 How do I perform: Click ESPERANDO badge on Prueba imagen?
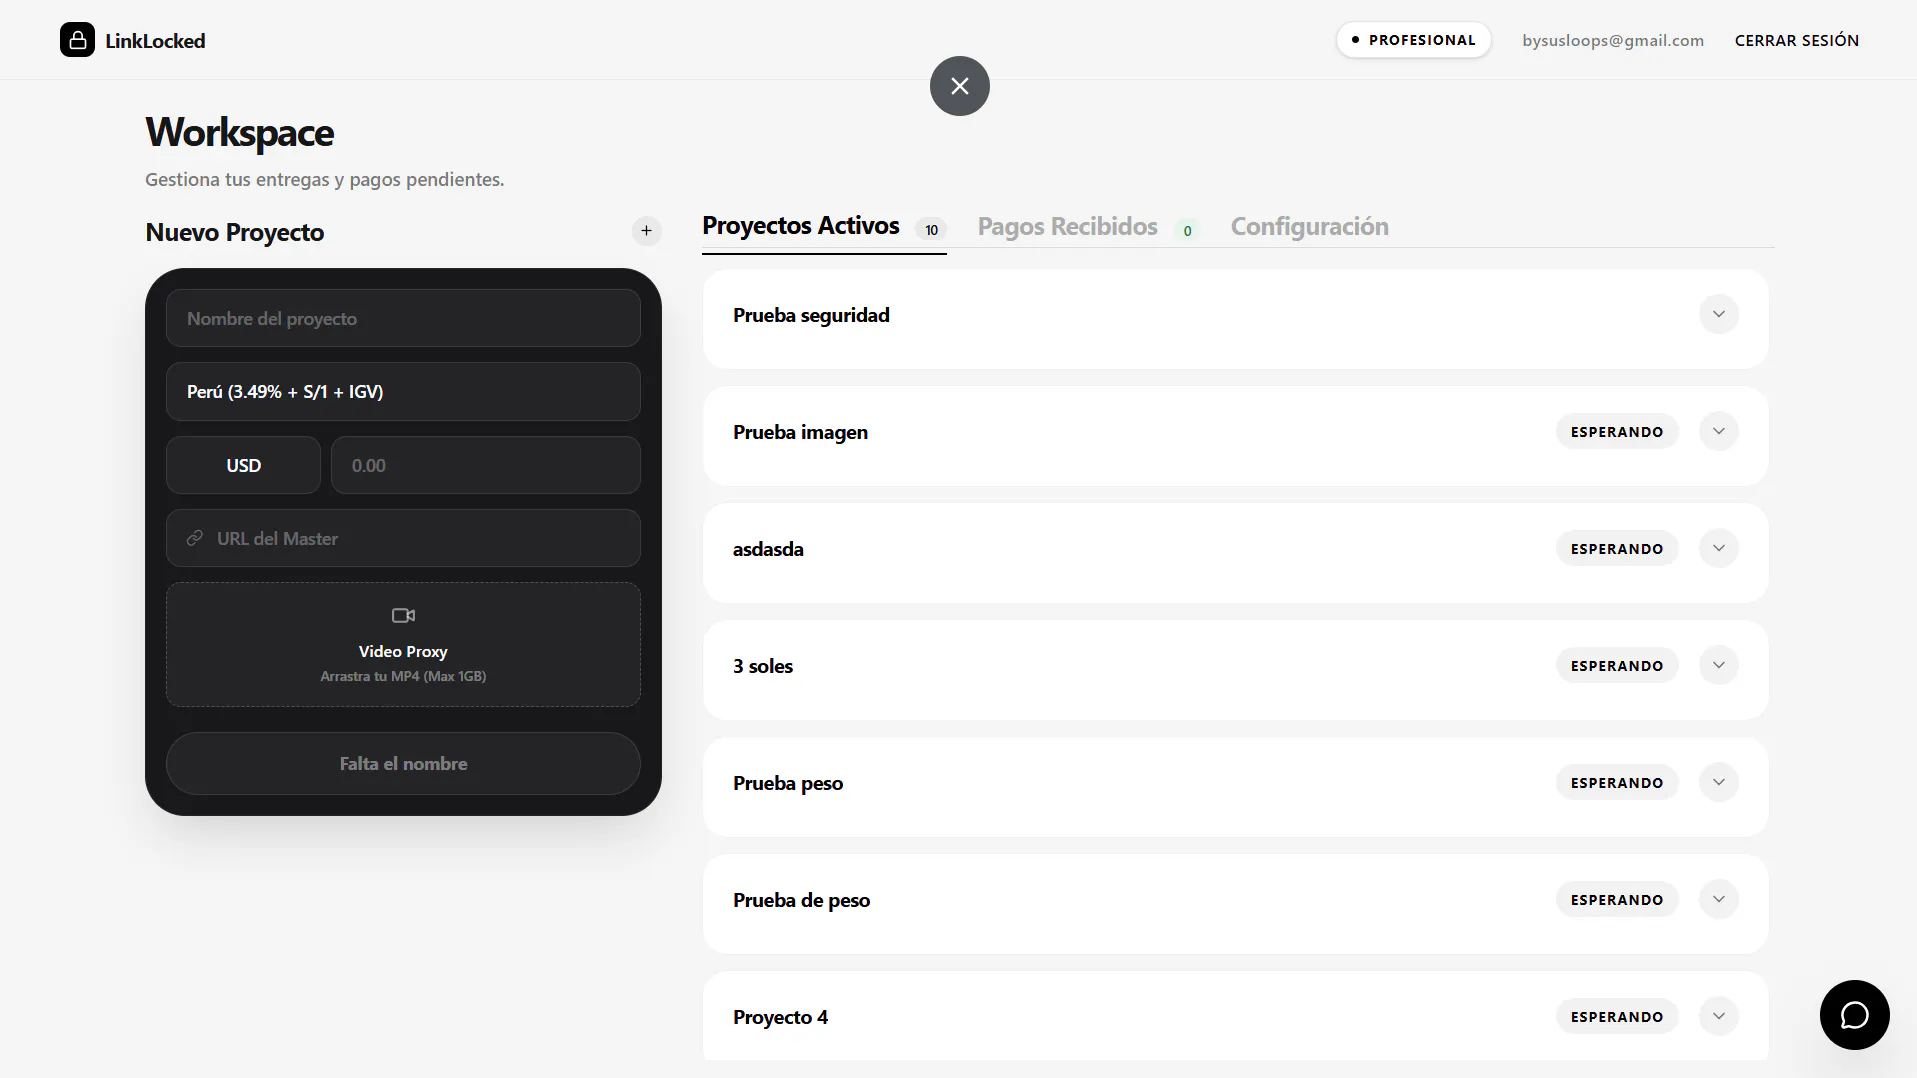click(x=1616, y=431)
